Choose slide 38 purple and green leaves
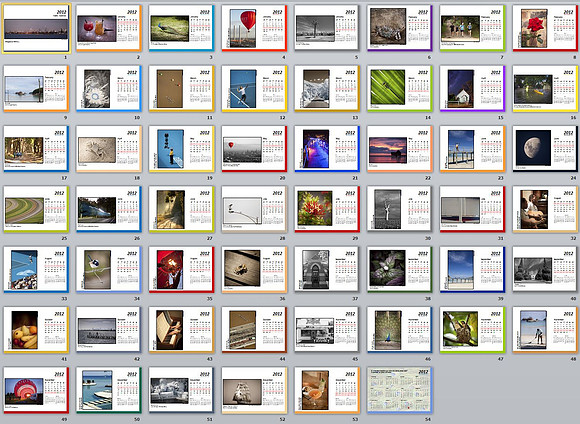 [400, 270]
